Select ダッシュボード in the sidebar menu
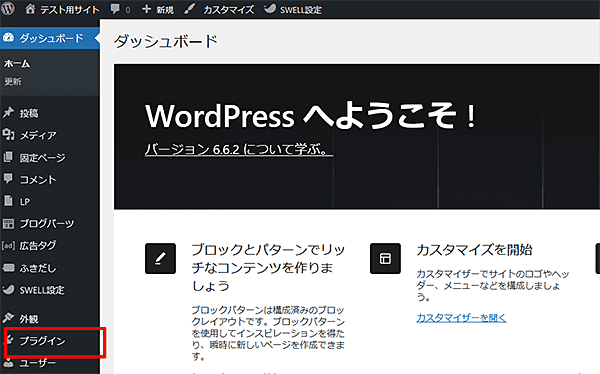 [x=51, y=38]
